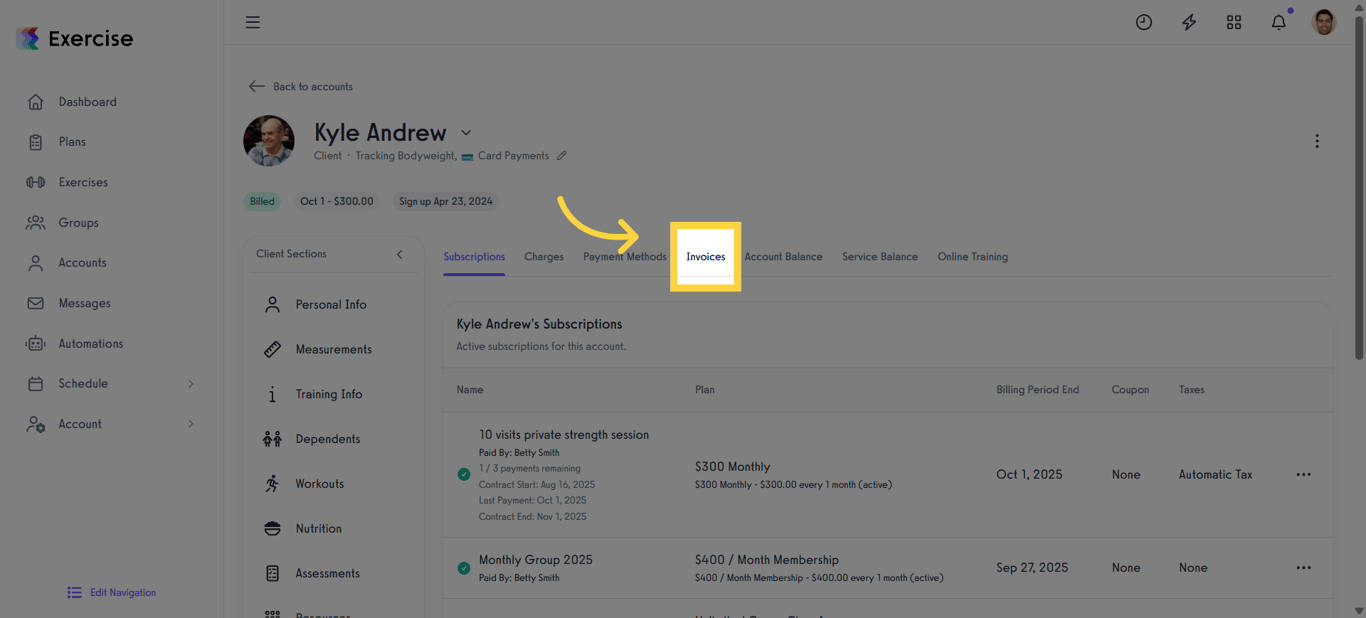Click the Account settings person-gear icon
Image resolution: width=1366 pixels, height=618 pixels.
point(36,424)
